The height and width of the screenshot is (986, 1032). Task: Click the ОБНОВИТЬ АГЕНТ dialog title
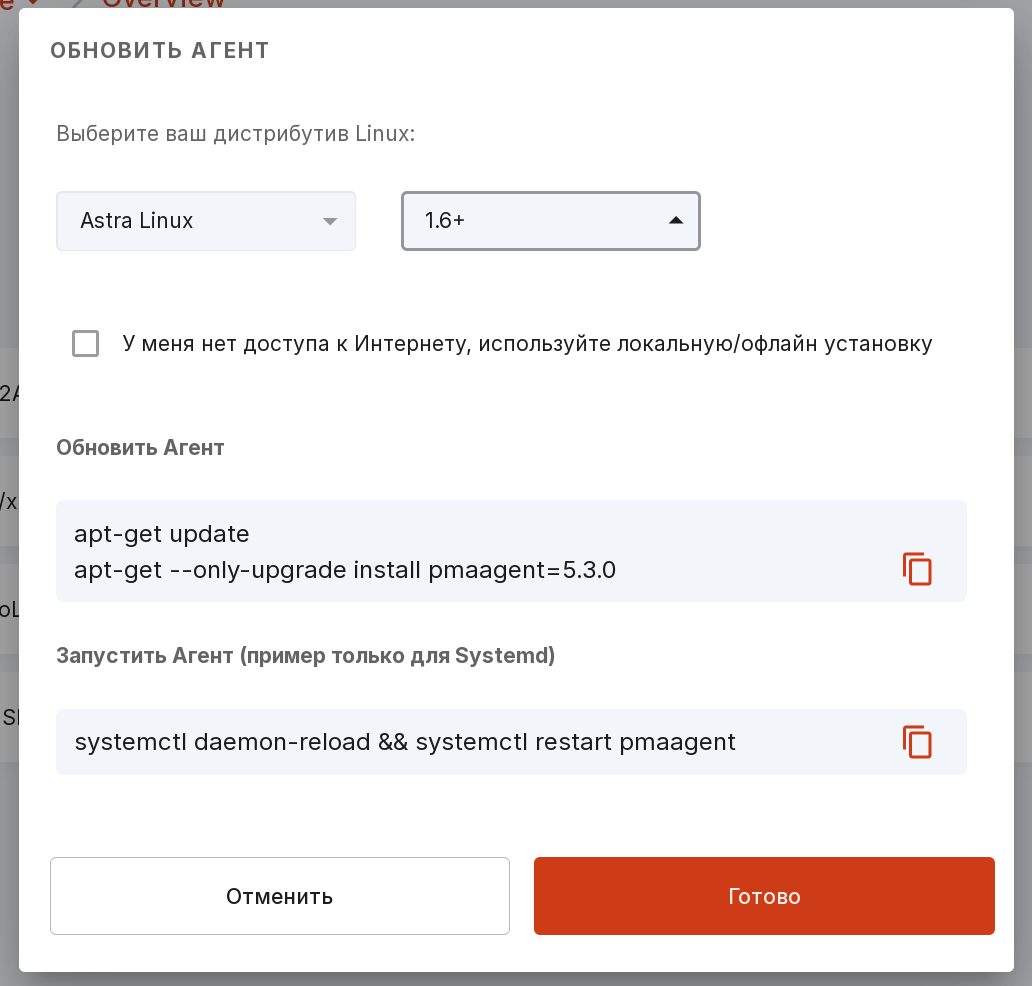coord(160,51)
